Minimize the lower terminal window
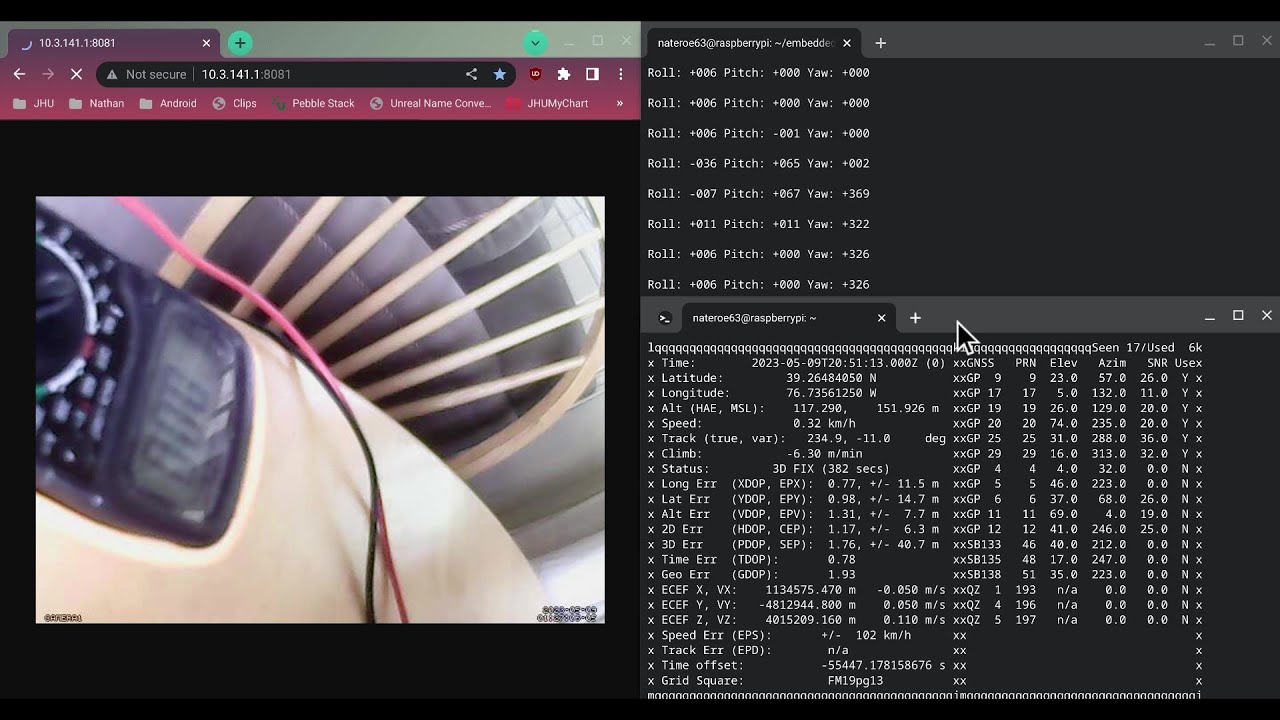Image resolution: width=1280 pixels, height=720 pixels. click(x=1209, y=316)
